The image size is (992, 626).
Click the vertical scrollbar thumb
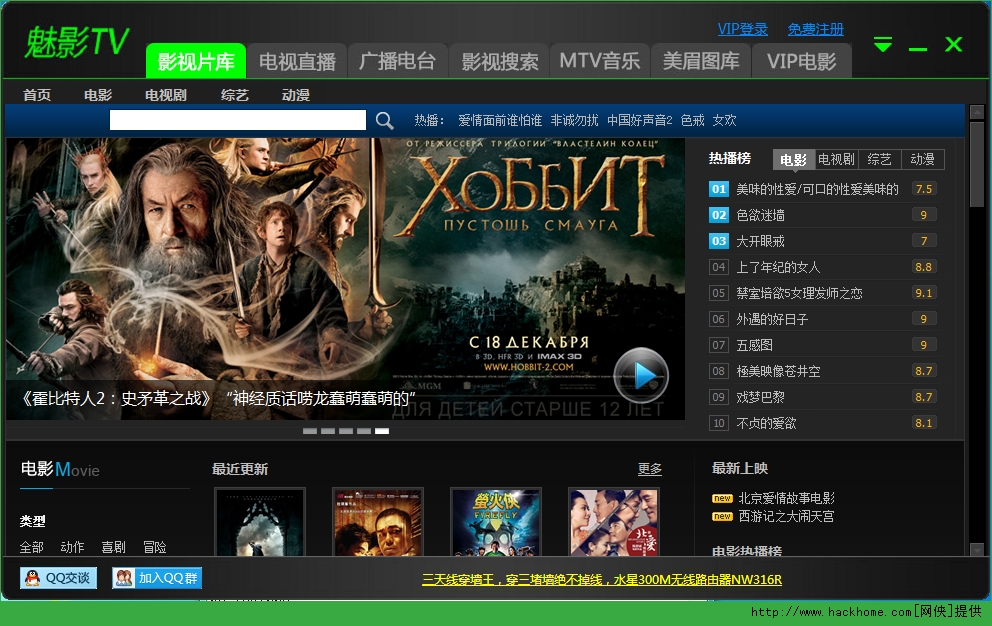[x=977, y=165]
